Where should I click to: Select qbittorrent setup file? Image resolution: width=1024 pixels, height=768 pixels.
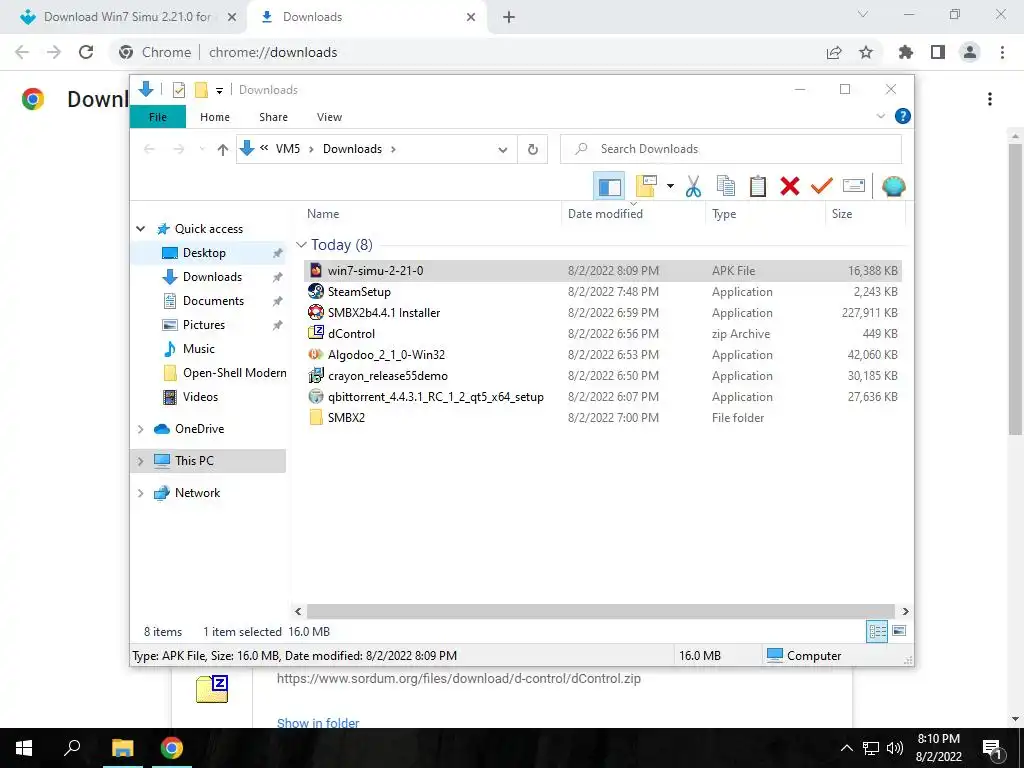click(x=602, y=396)
